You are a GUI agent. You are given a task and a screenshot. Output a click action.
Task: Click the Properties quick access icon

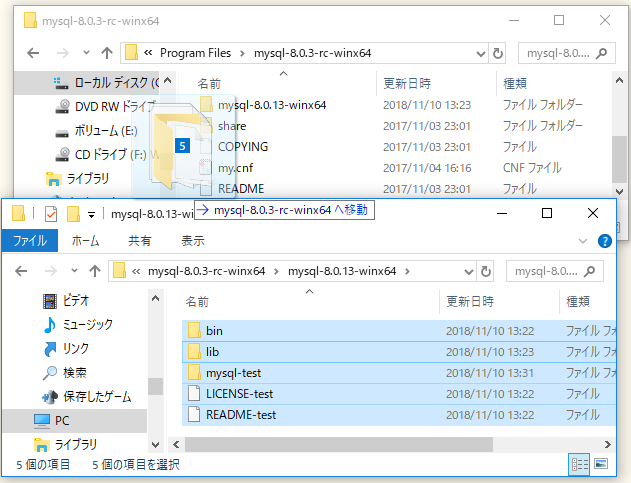click(51, 214)
